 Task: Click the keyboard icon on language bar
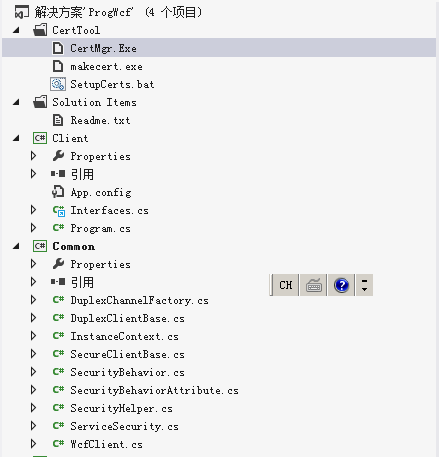click(x=314, y=285)
